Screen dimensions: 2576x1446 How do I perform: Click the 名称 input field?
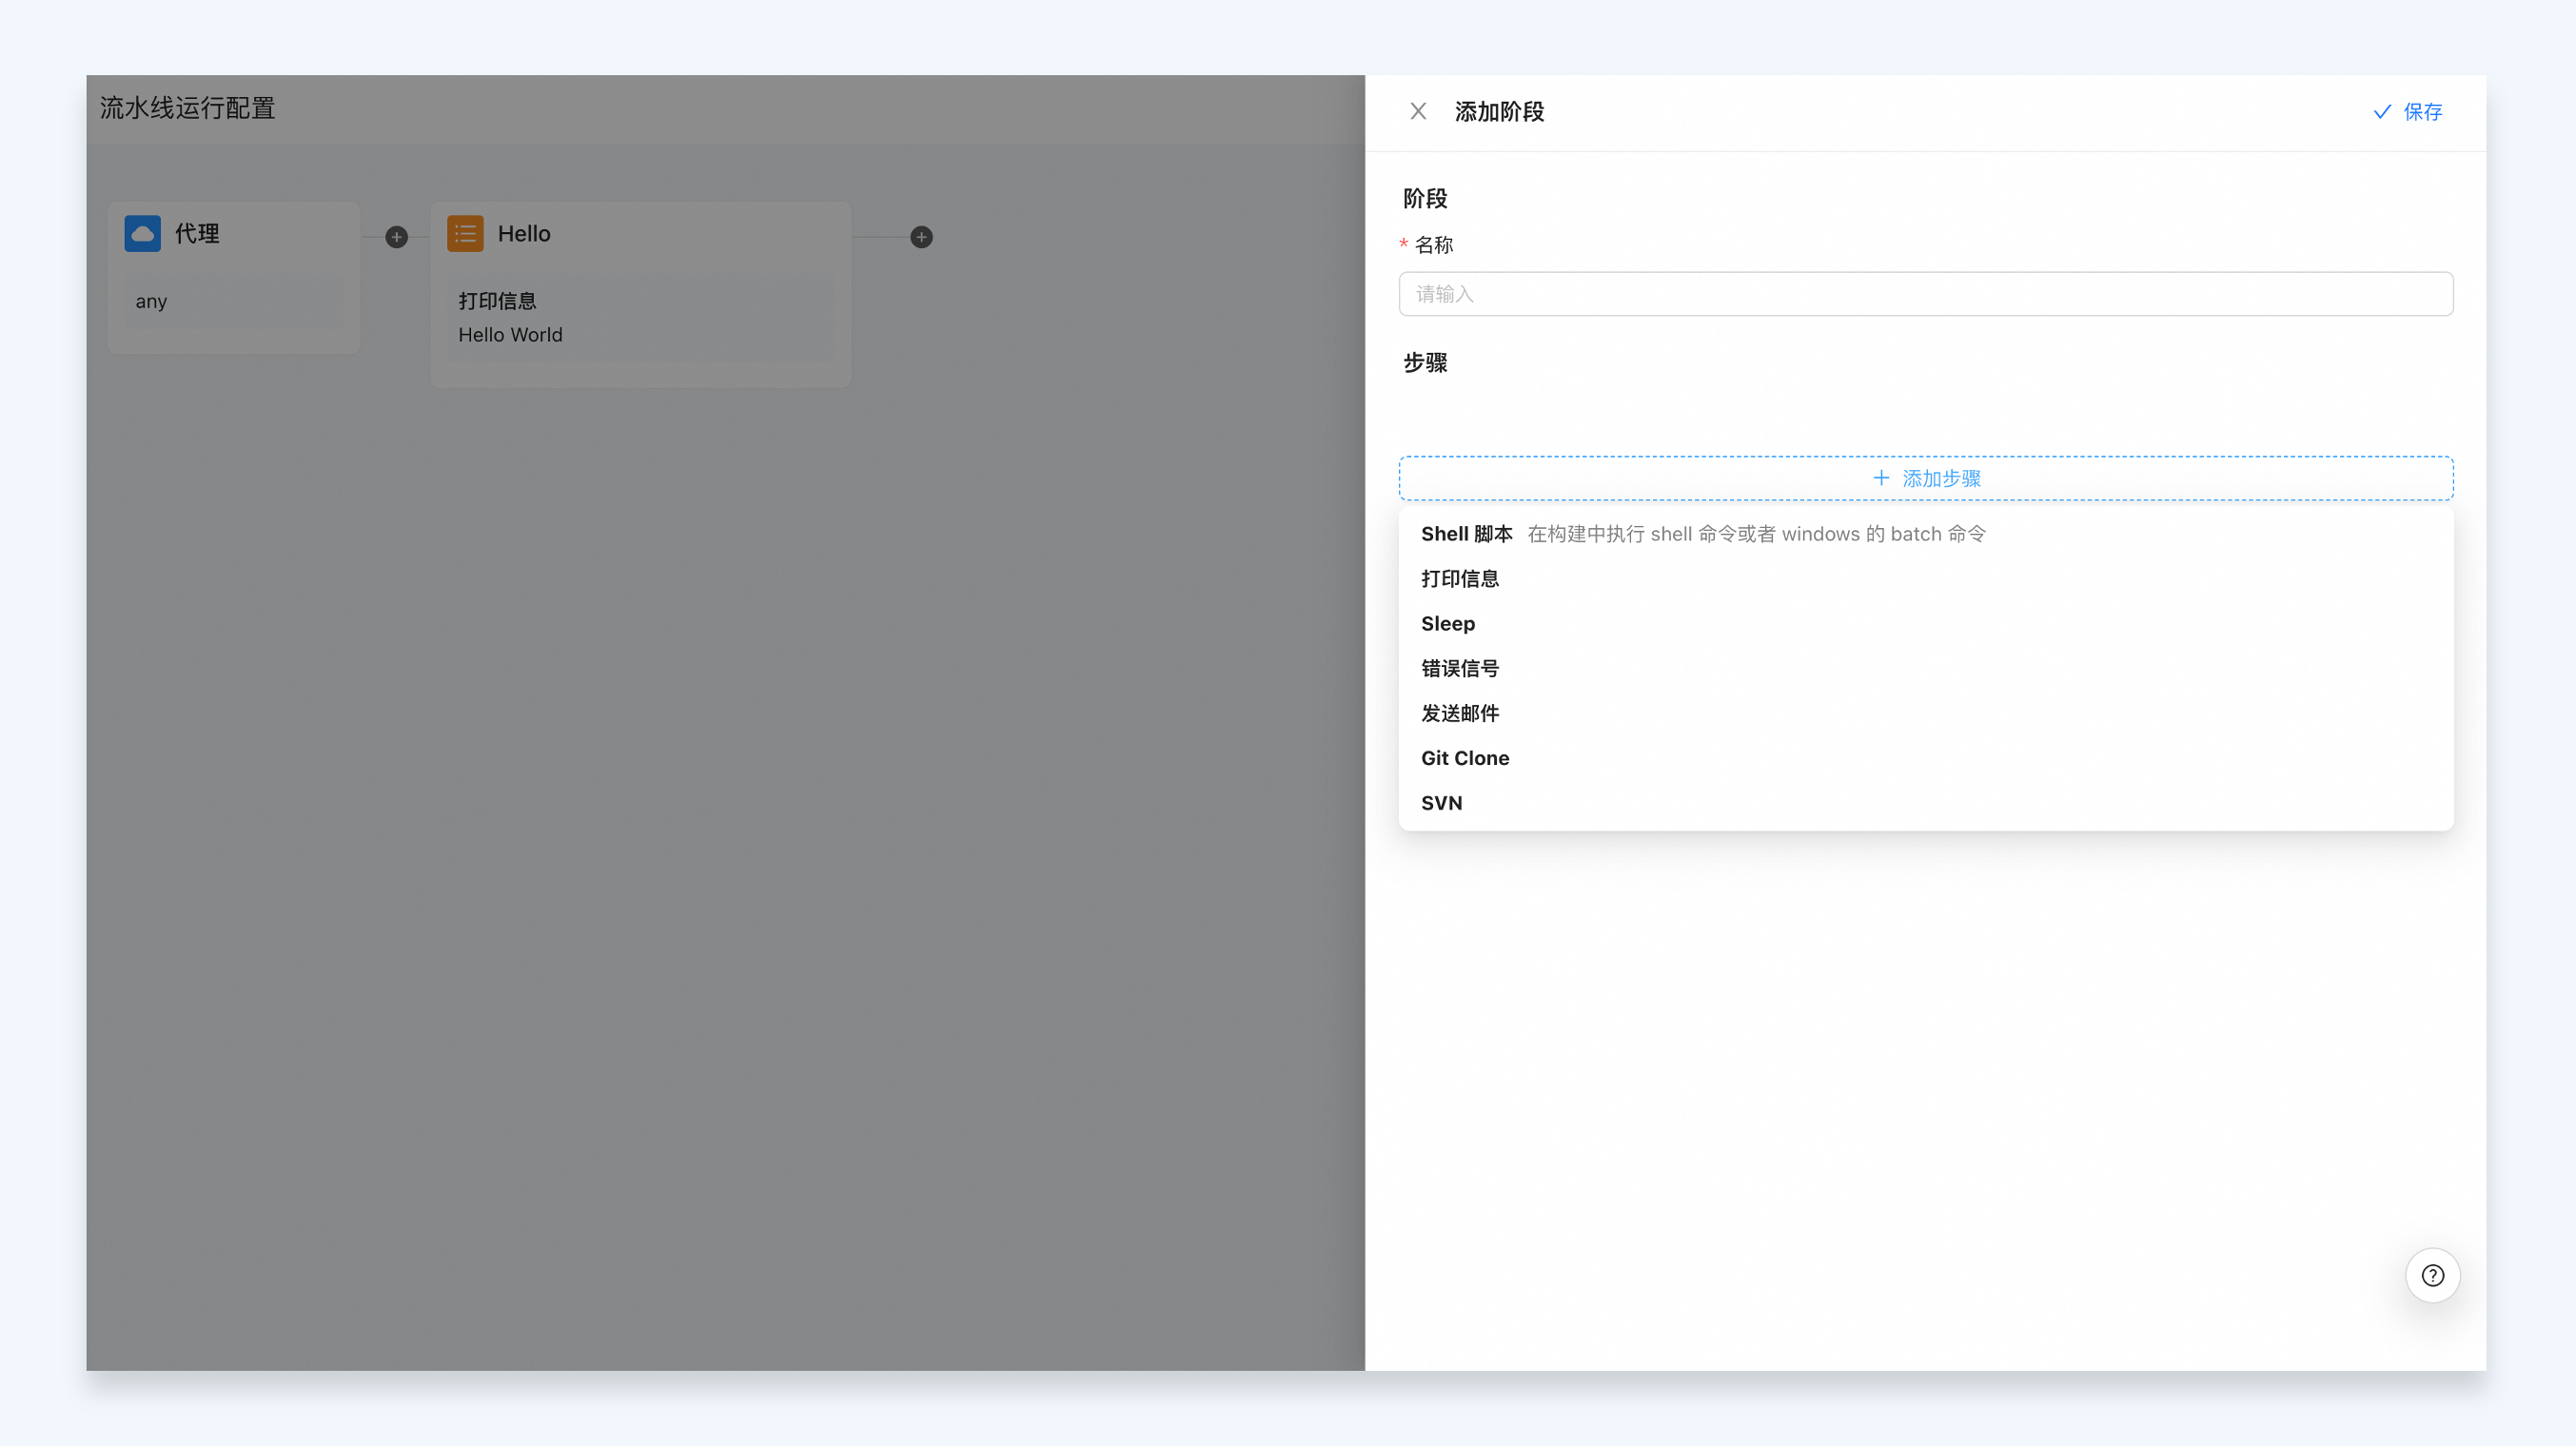(1925, 294)
